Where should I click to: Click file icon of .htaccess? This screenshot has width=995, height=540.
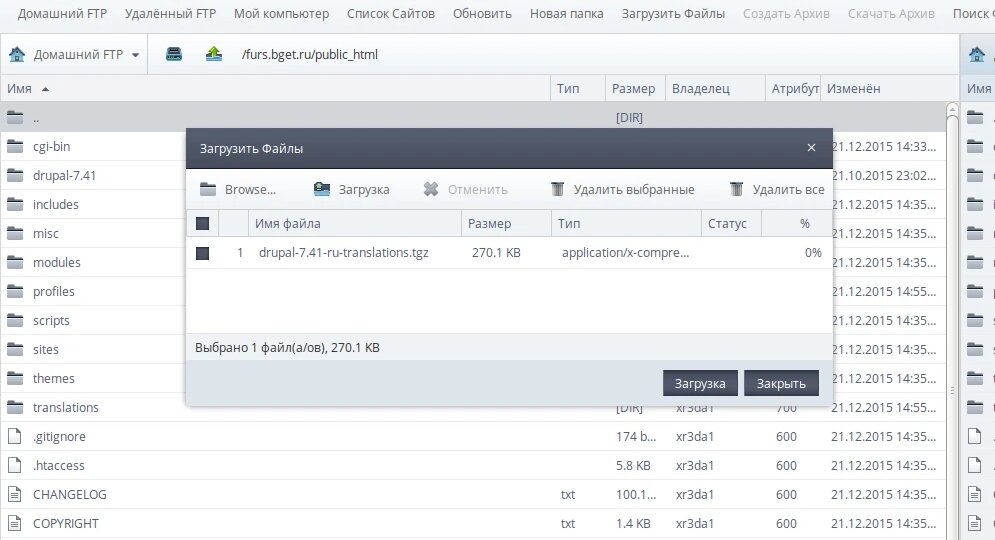coord(15,465)
